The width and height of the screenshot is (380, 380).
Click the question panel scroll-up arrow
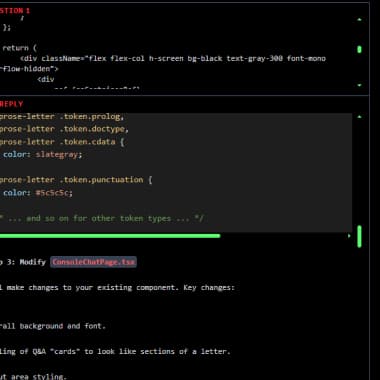click(359, 20)
